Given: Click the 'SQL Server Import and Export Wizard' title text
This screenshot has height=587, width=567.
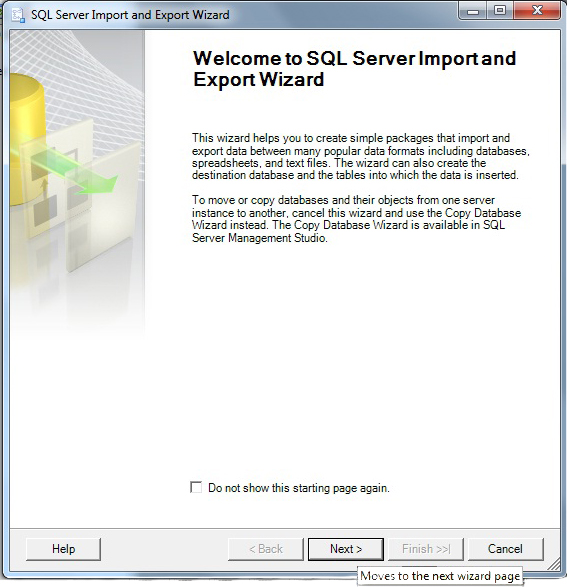Looking at the screenshot, I should pos(130,15).
